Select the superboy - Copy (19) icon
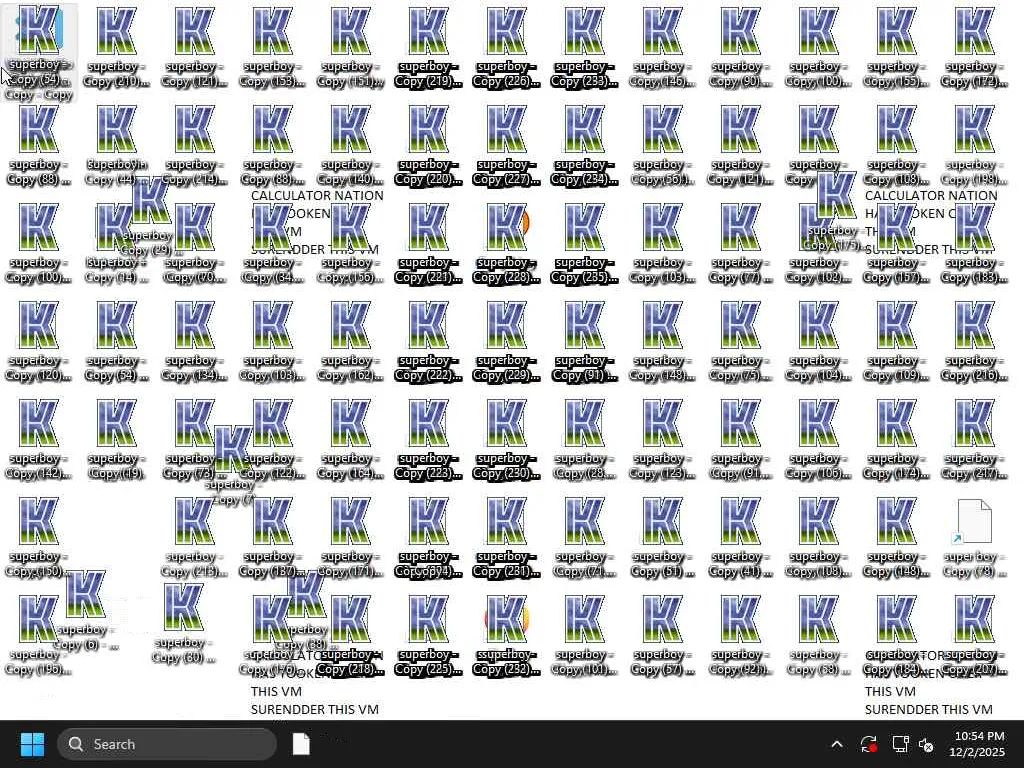This screenshot has height=768, width=1024. click(x=117, y=439)
